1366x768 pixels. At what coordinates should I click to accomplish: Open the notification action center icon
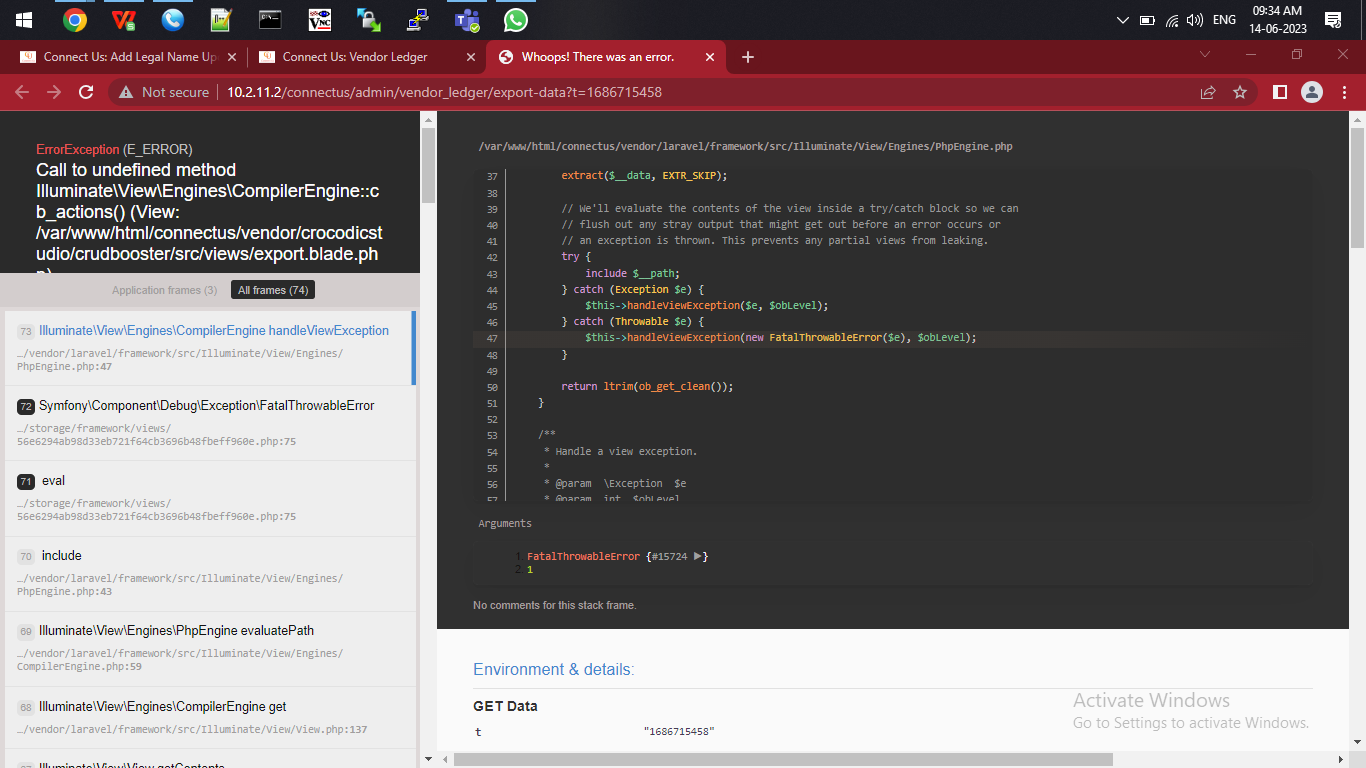(x=1332, y=20)
